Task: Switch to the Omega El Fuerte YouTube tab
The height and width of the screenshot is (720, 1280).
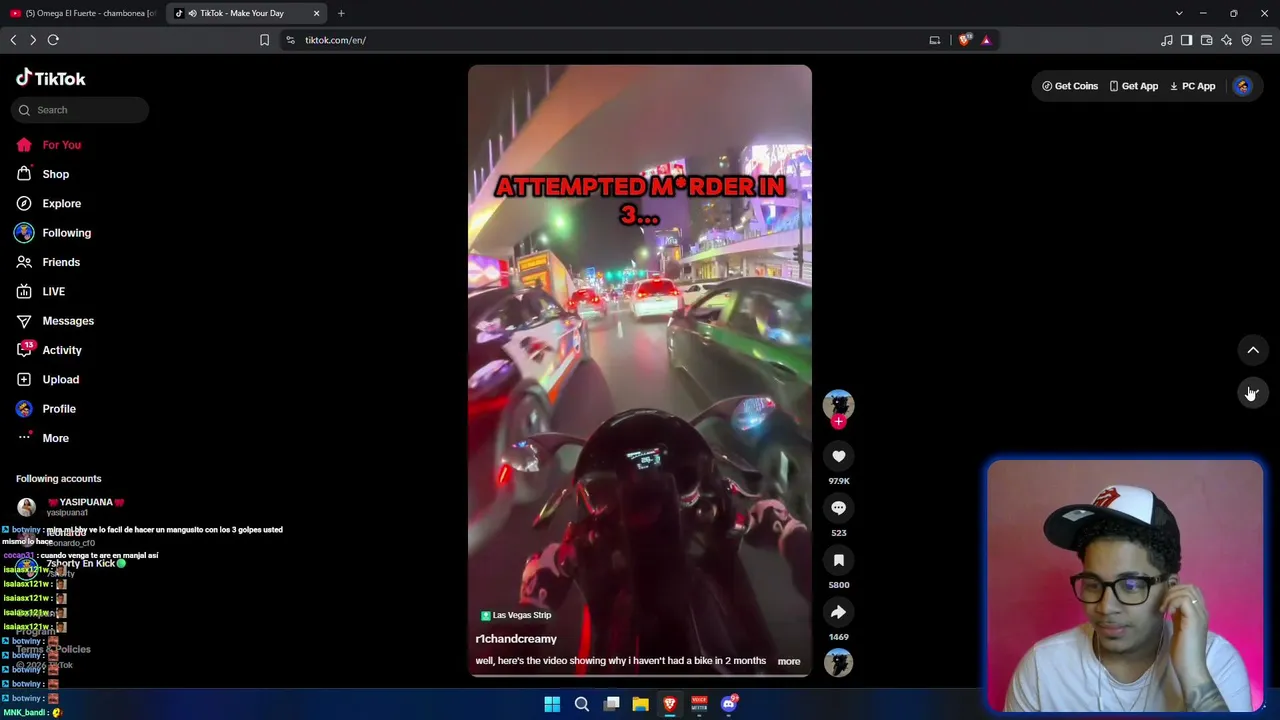Action: [x=82, y=13]
